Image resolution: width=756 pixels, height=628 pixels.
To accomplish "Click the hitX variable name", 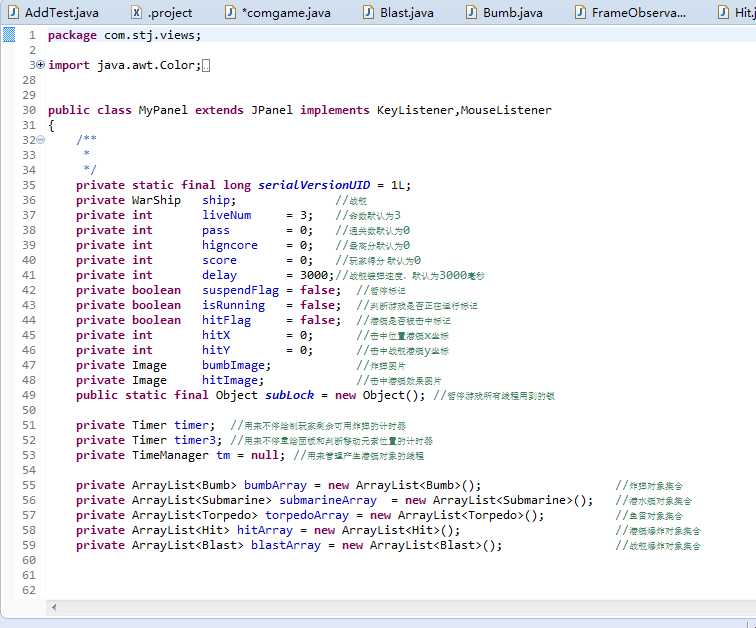I will point(216,335).
